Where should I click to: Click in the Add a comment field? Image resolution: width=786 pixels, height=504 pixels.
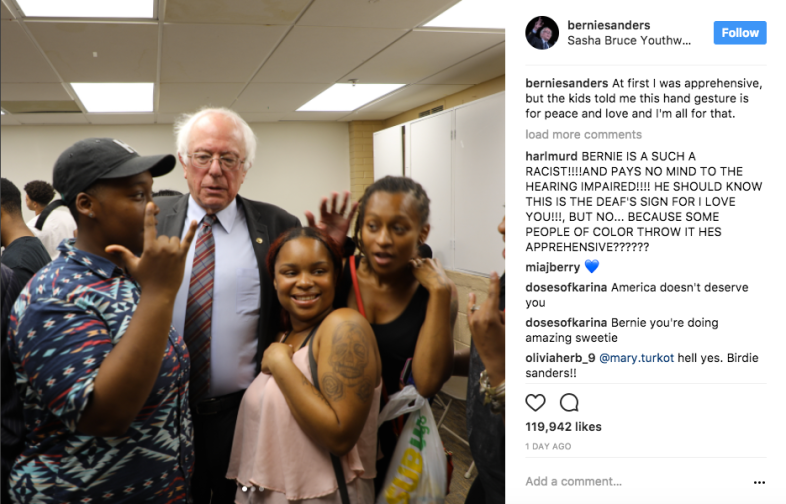click(x=637, y=481)
